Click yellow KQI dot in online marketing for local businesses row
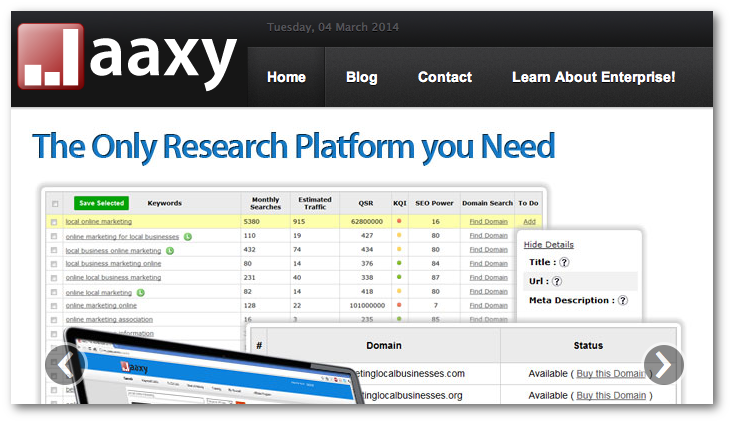732x423 pixels. [x=399, y=235]
